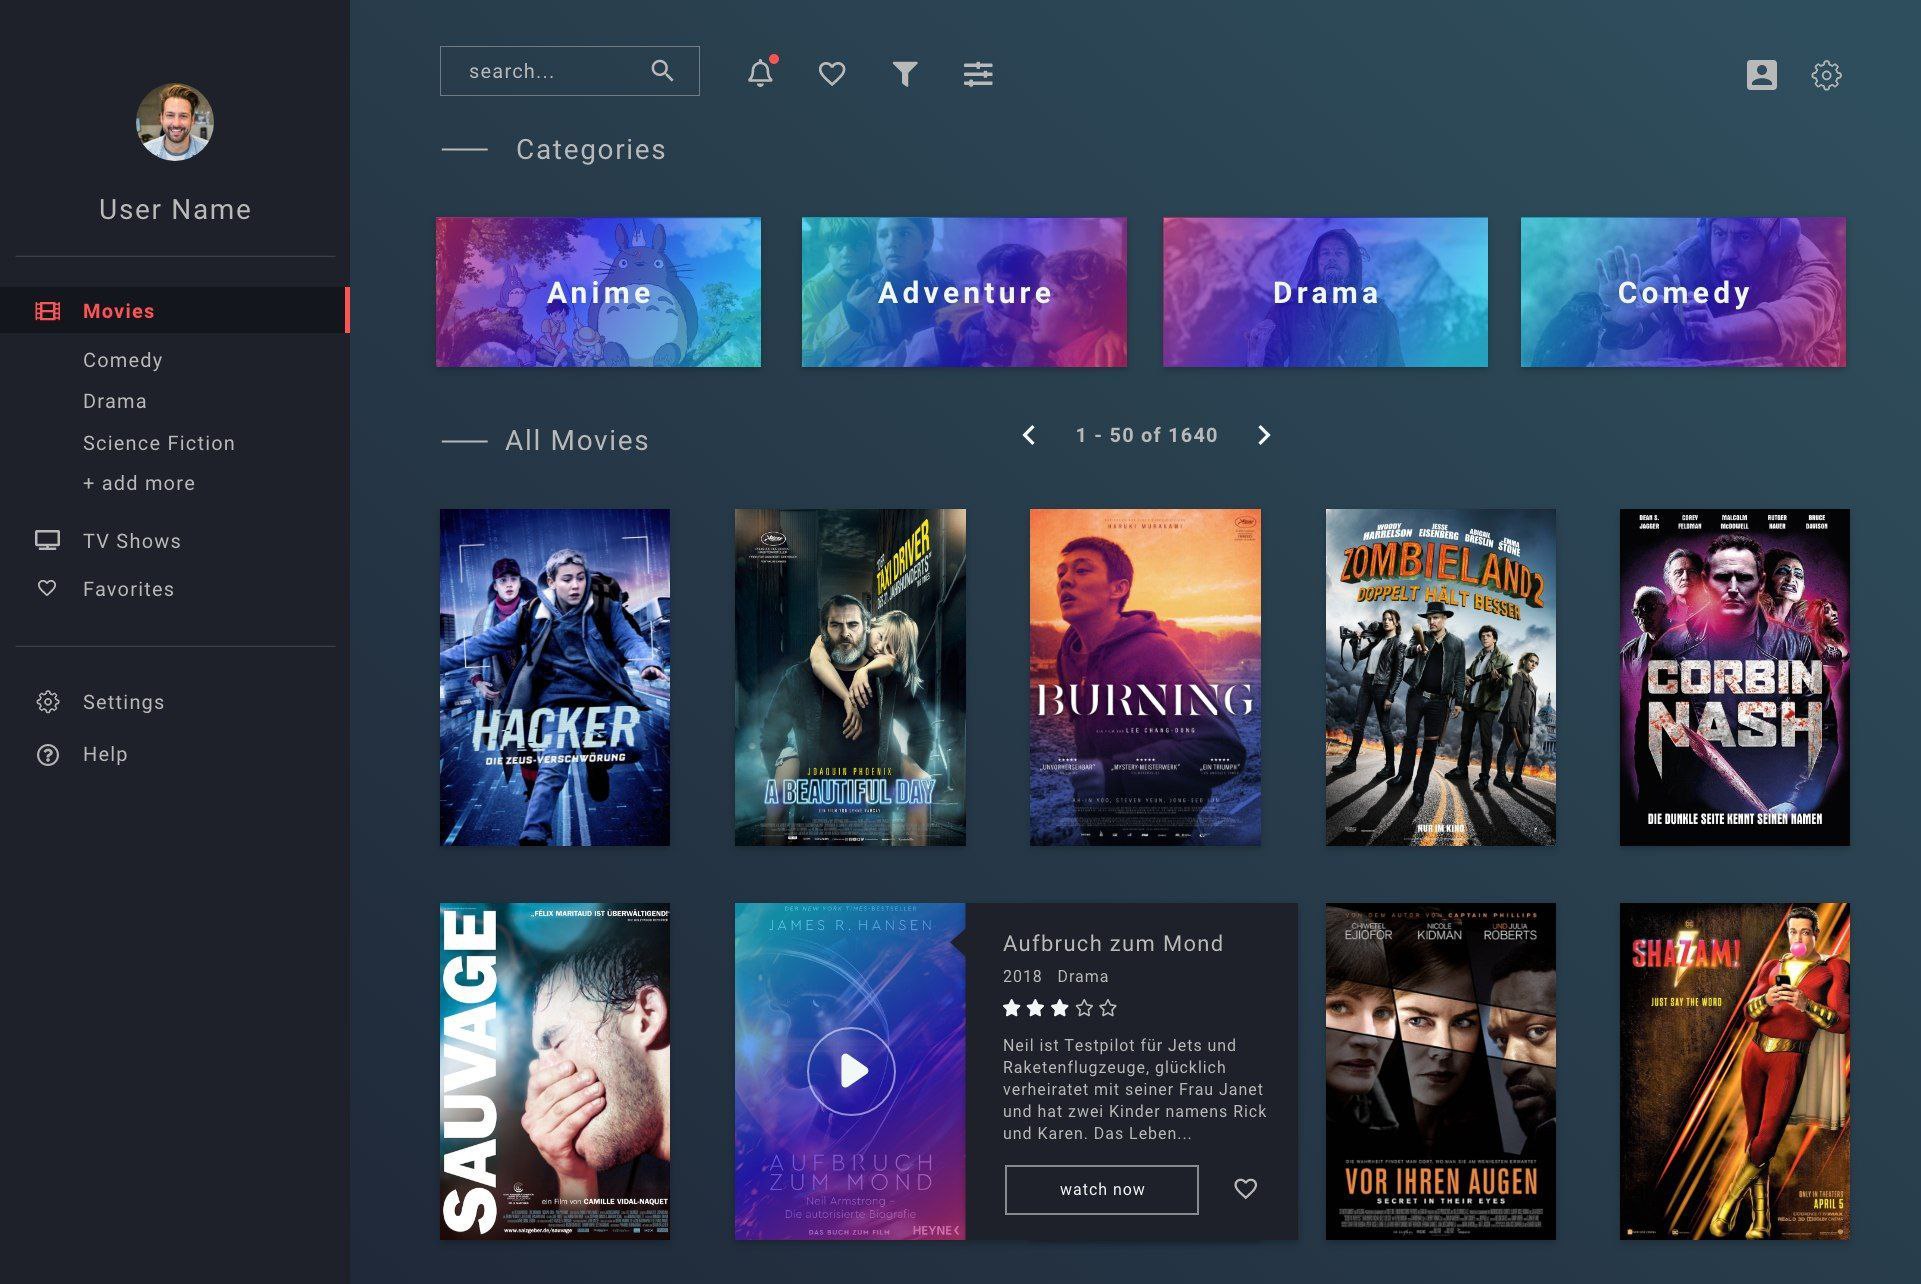
Task: Set rating to first star
Action: point(1012,1008)
